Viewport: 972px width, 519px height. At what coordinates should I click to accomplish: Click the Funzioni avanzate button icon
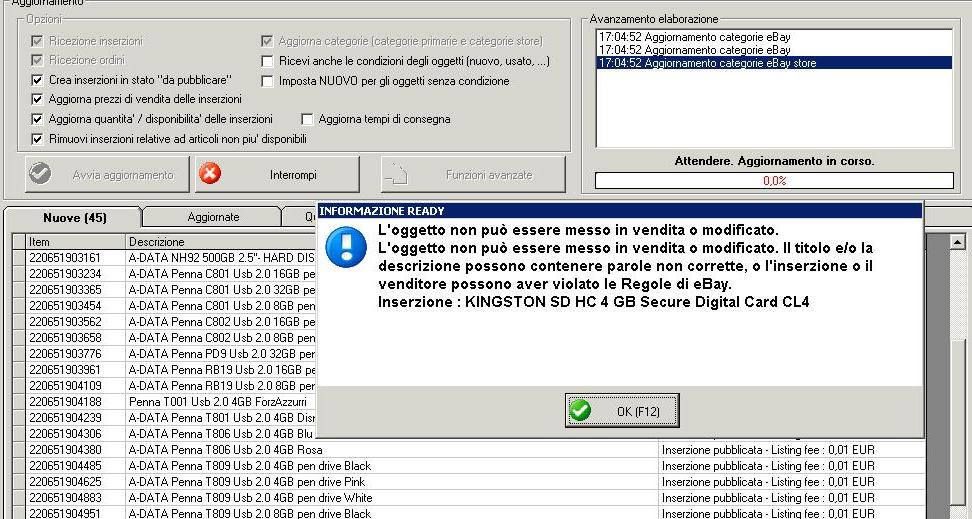395,175
